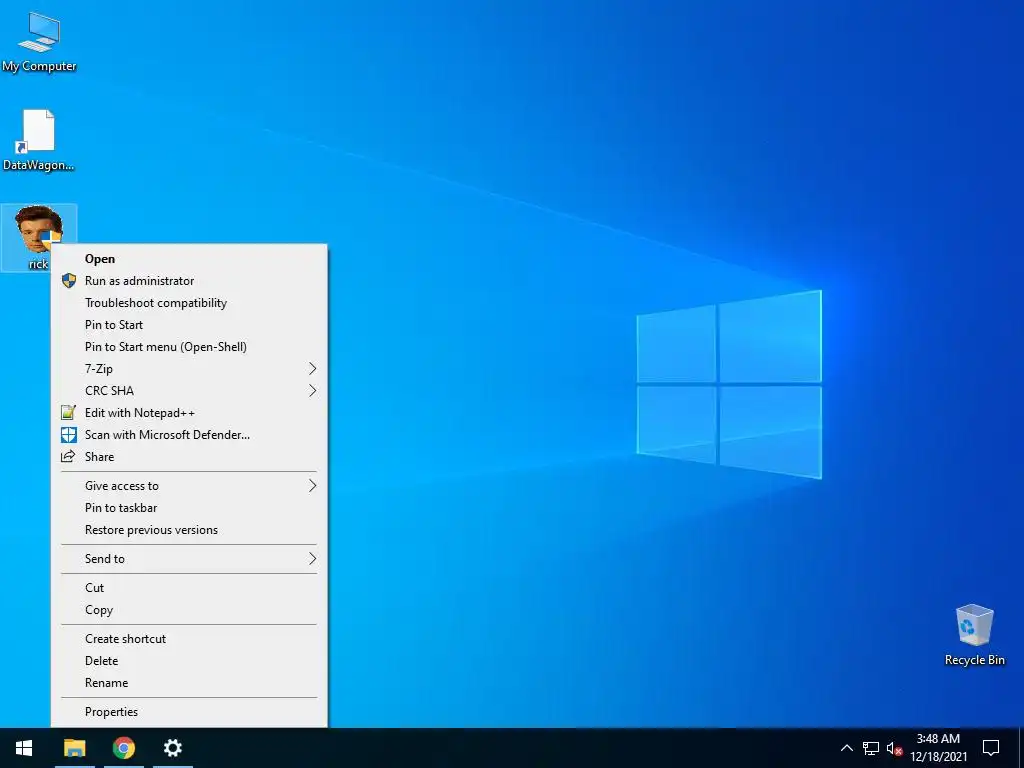Open Settings gear in the taskbar
1024x768 pixels.
(x=172, y=748)
